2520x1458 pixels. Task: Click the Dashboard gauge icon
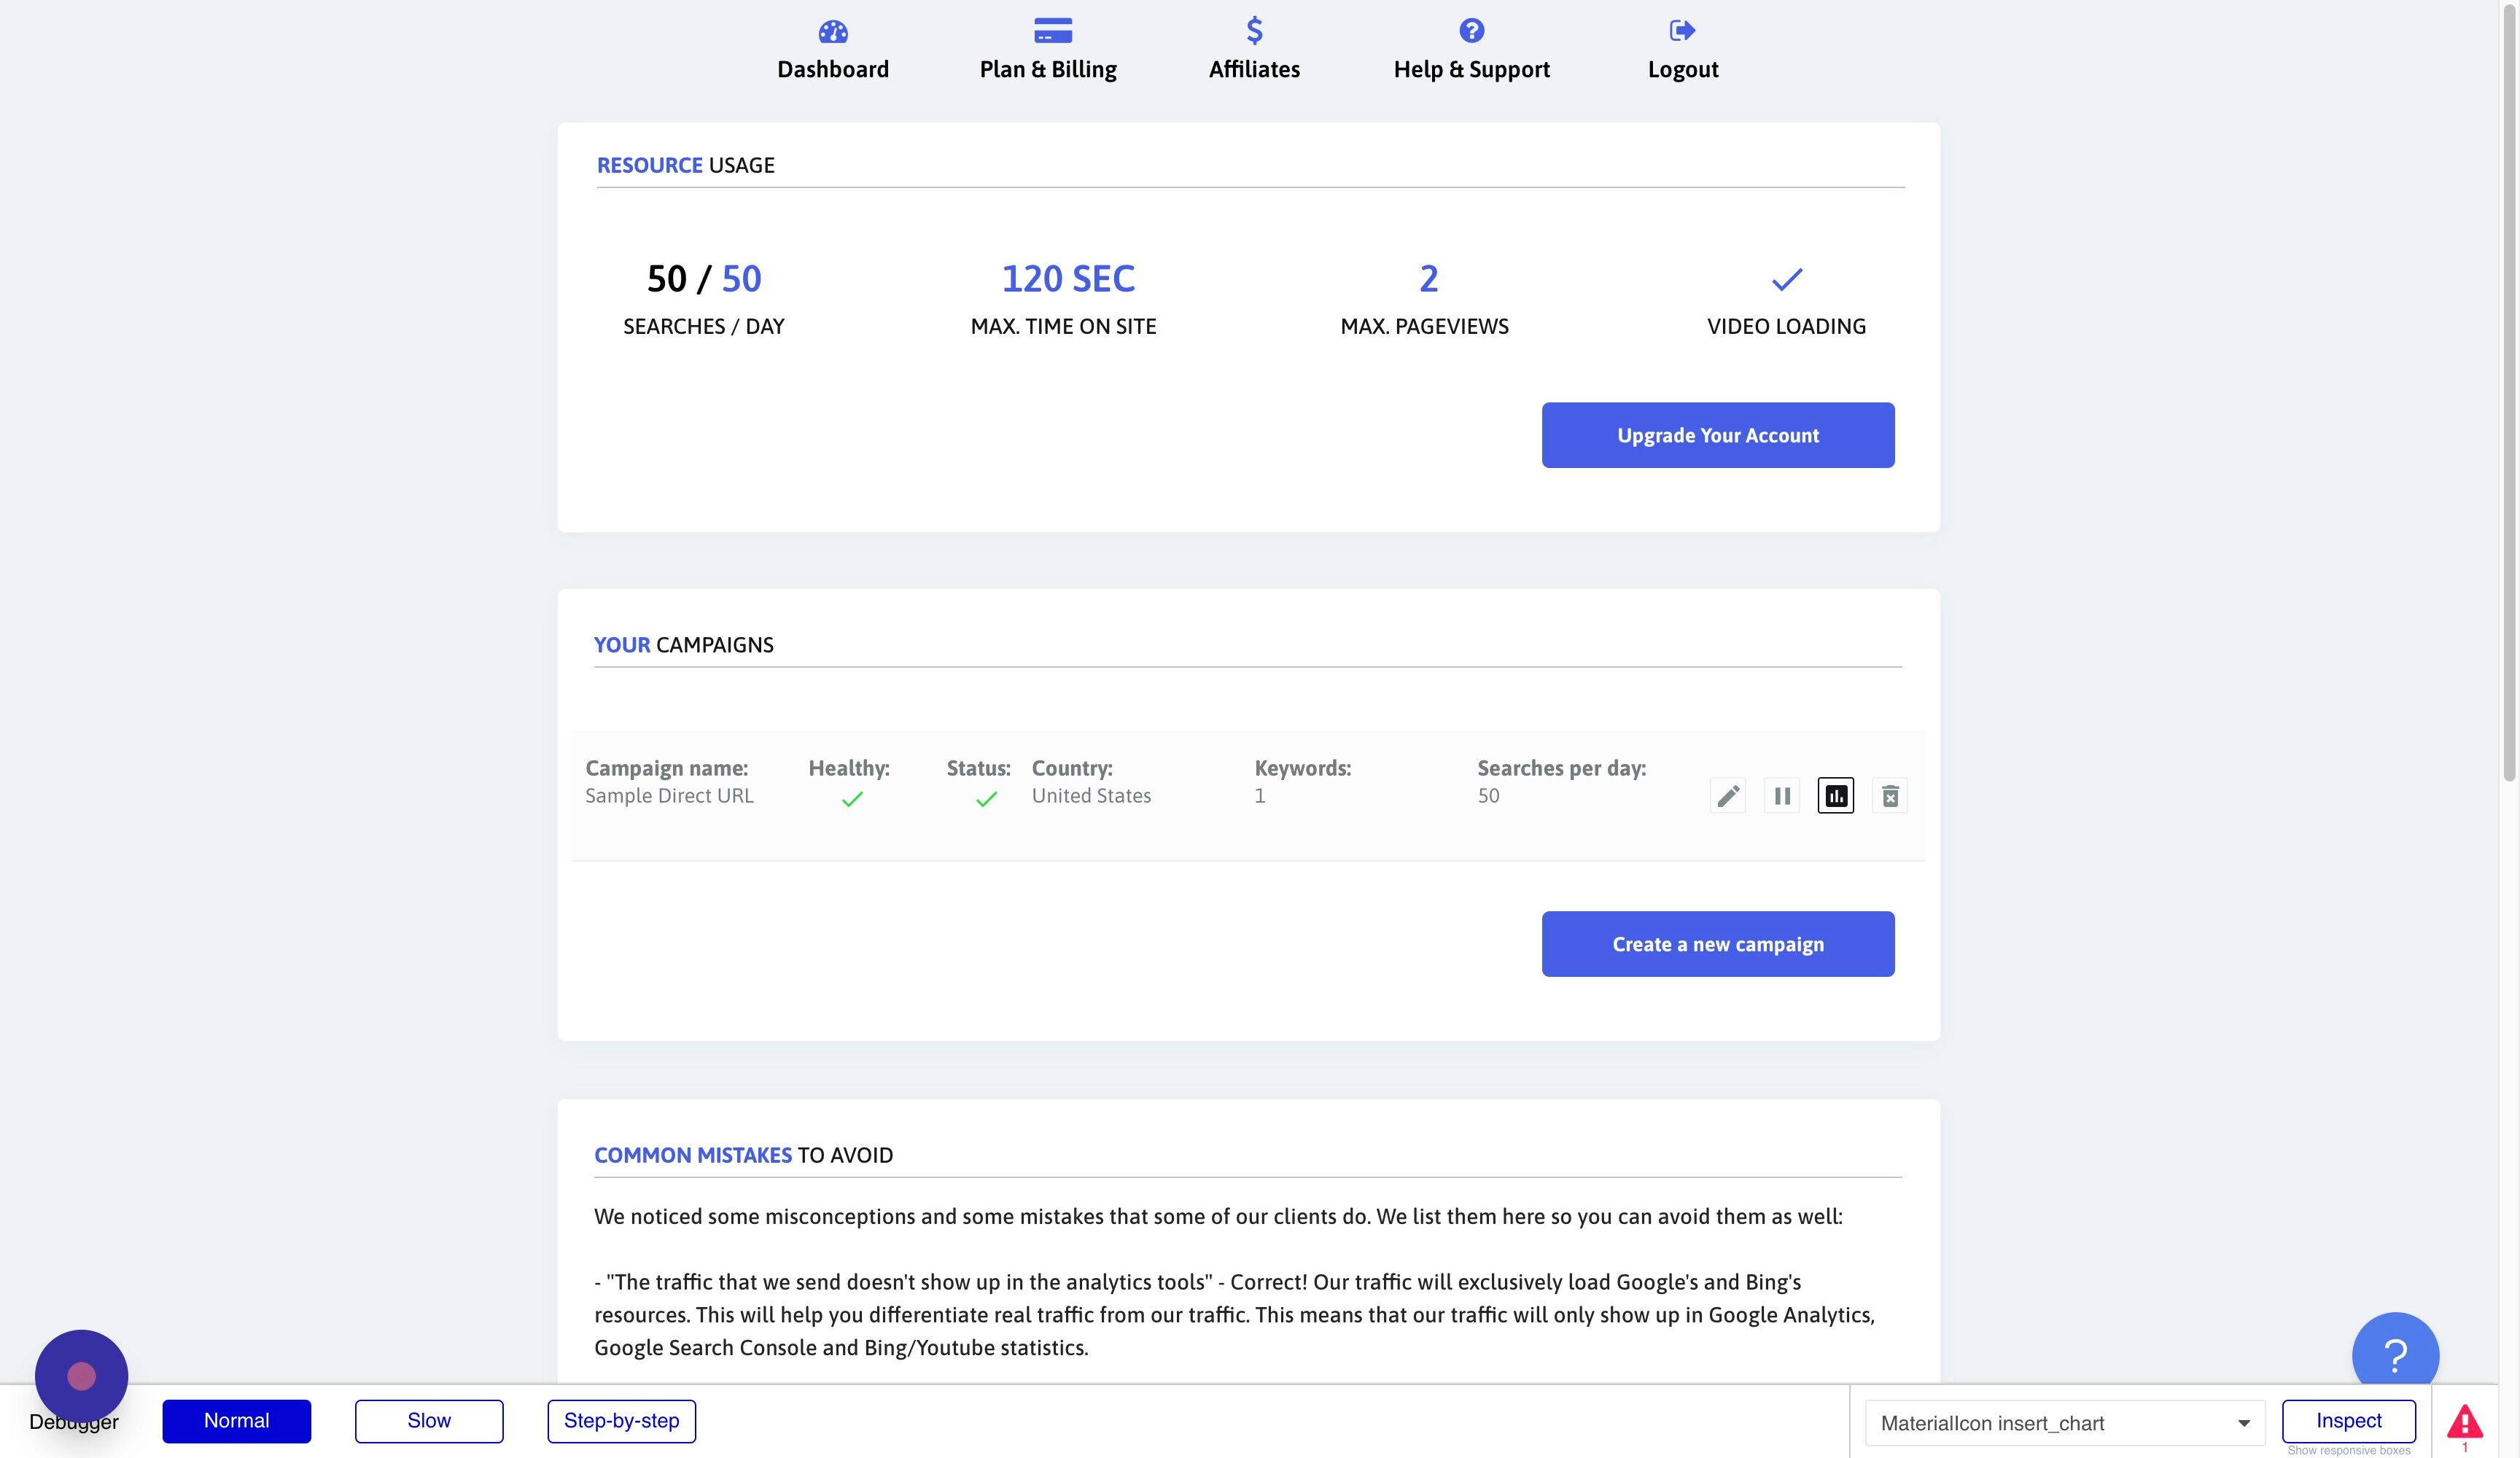click(x=833, y=31)
